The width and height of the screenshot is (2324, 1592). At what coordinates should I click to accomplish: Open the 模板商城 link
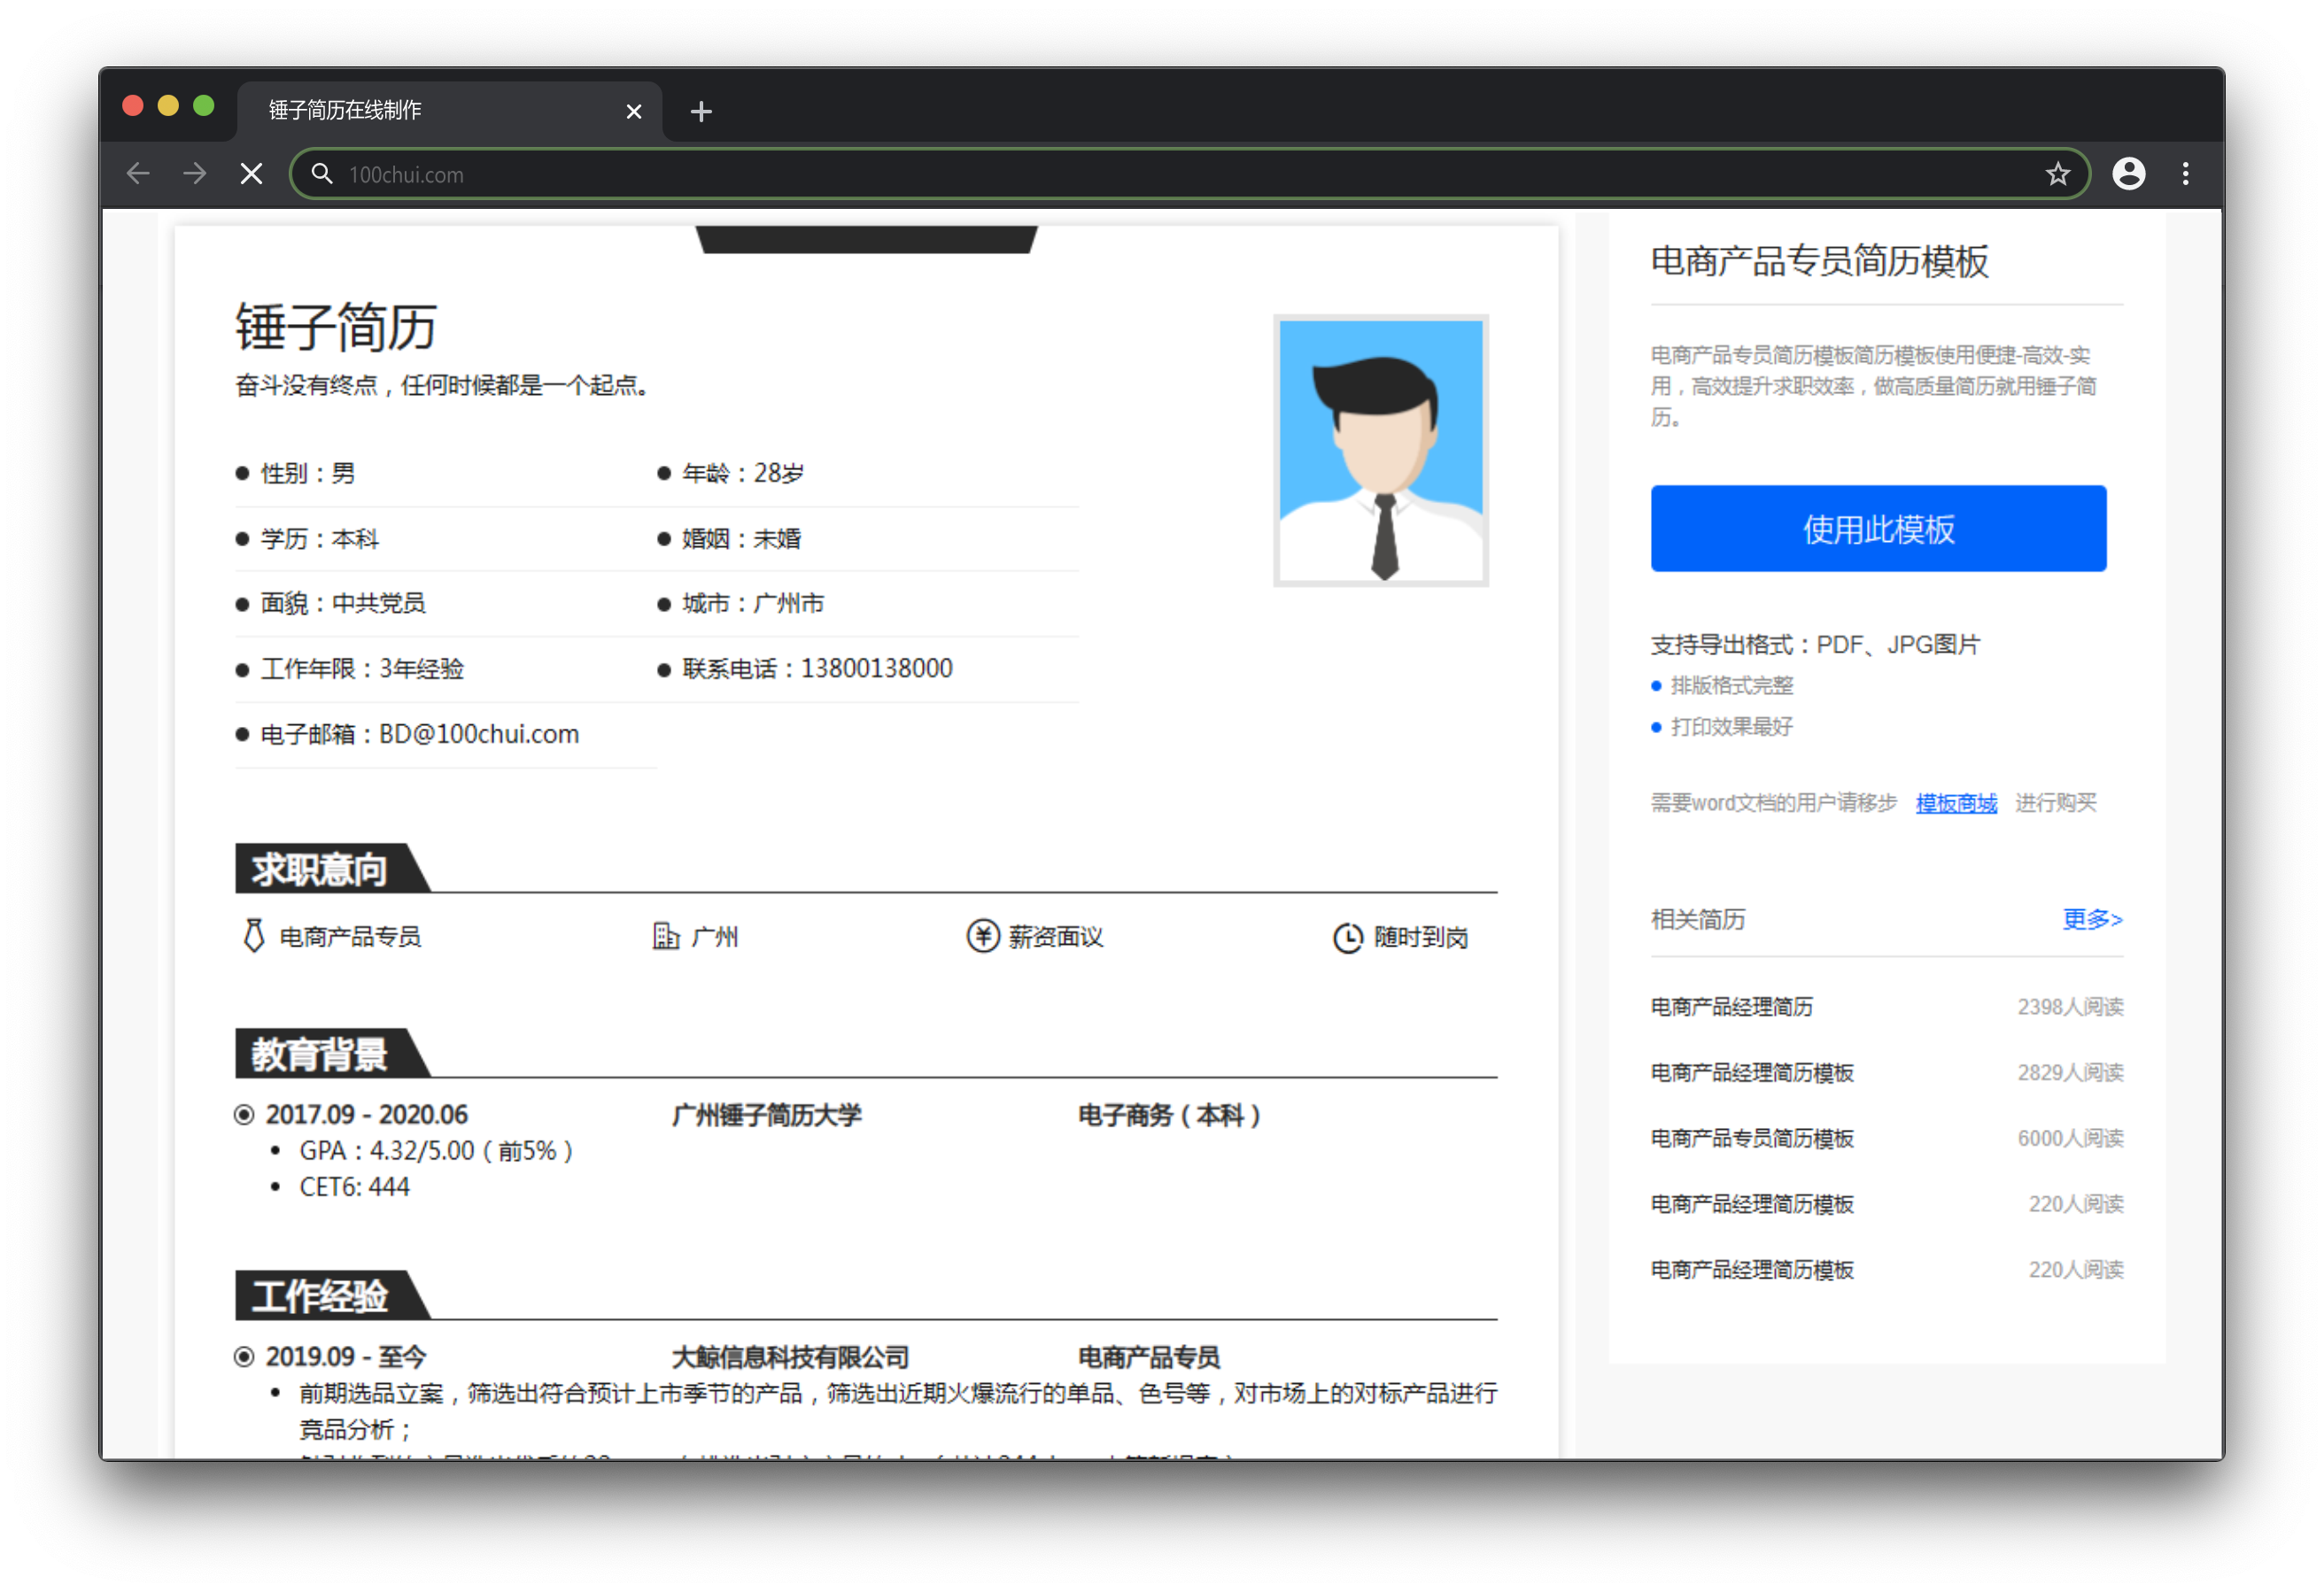click(1956, 803)
